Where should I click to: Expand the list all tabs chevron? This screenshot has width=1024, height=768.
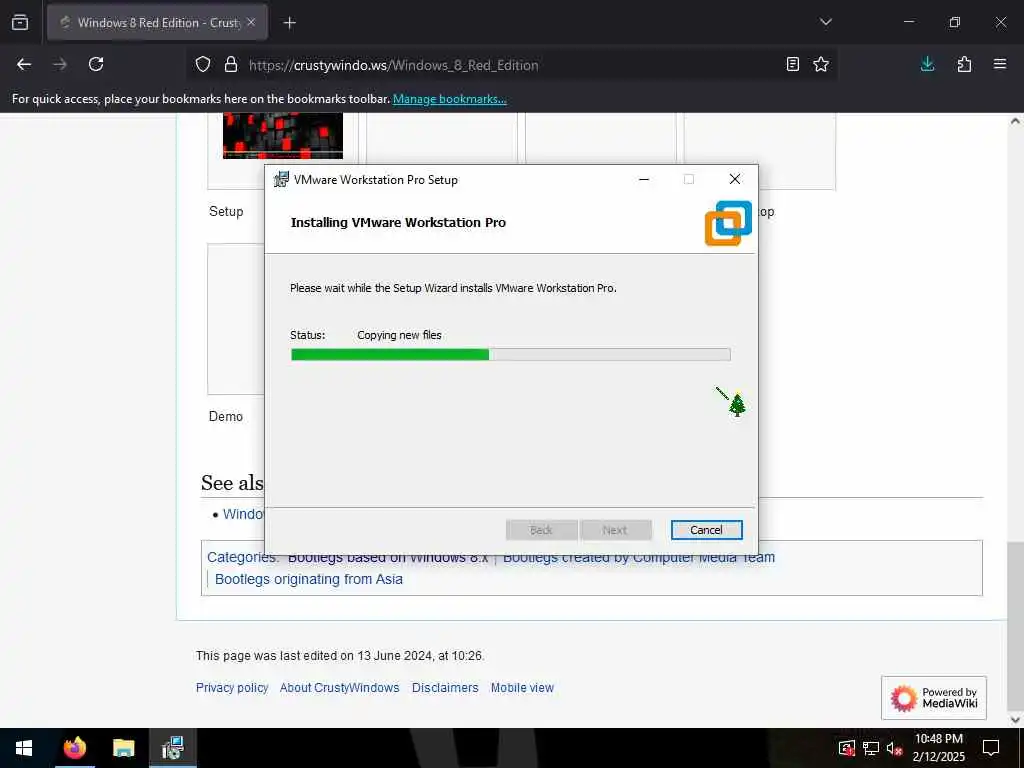click(825, 22)
